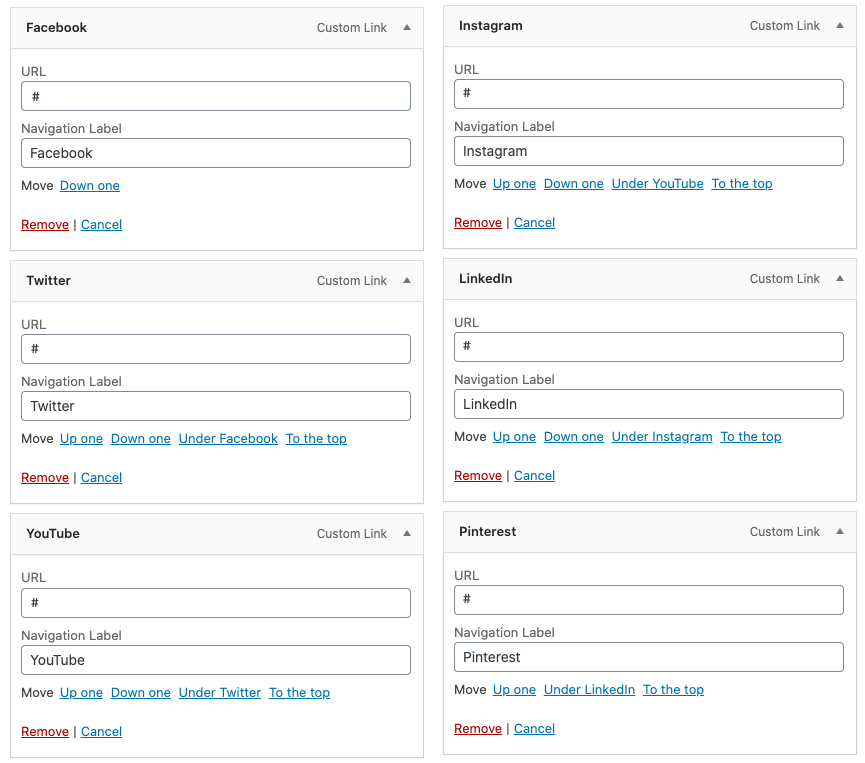This screenshot has width=865, height=763.
Task: Click Custom Link label in Facebook header
Action: point(351,28)
